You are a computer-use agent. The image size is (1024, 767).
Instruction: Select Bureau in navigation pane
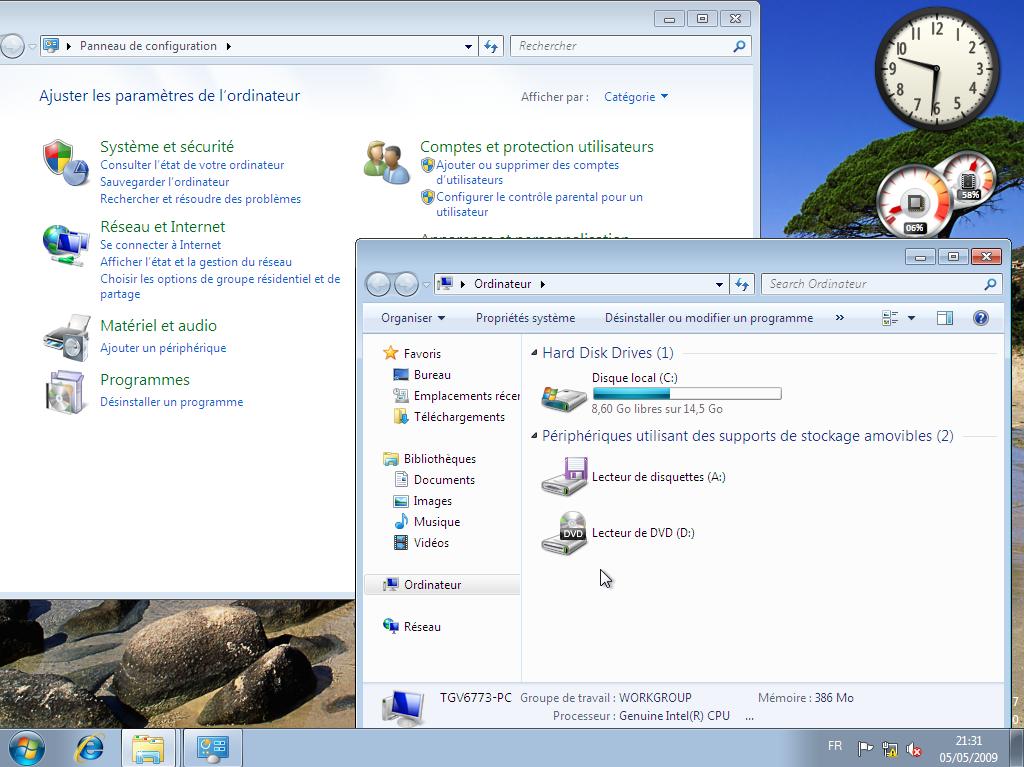432,375
